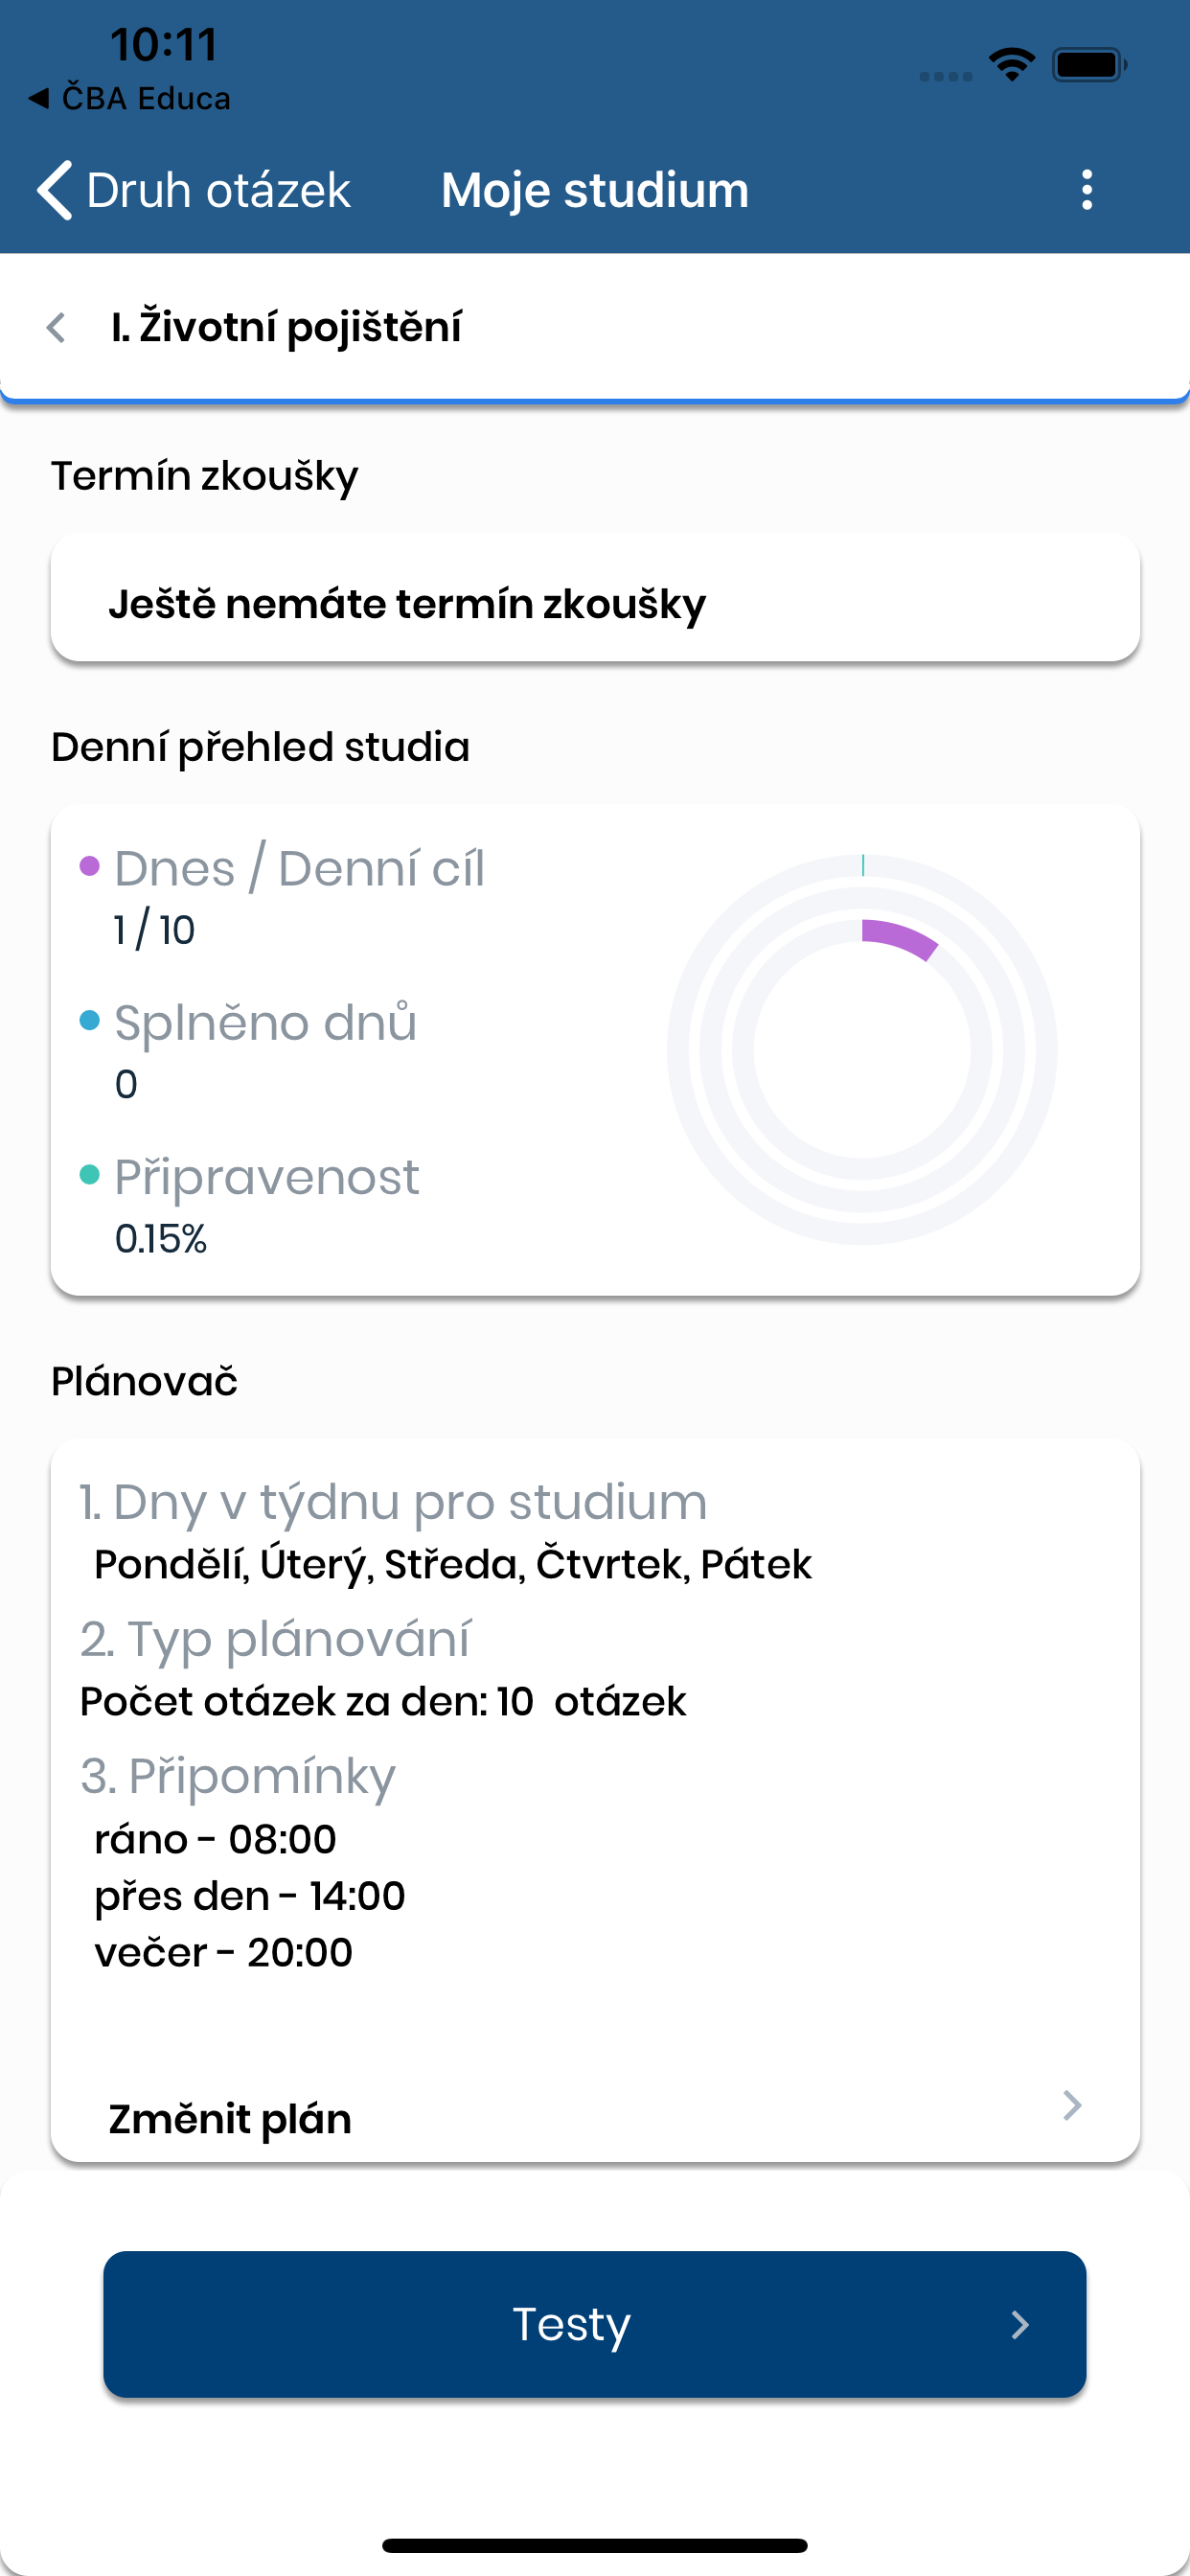The width and height of the screenshot is (1190, 2576).
Task: Tap the Dny v týdnu pro studium row
Action: pos(446,1533)
